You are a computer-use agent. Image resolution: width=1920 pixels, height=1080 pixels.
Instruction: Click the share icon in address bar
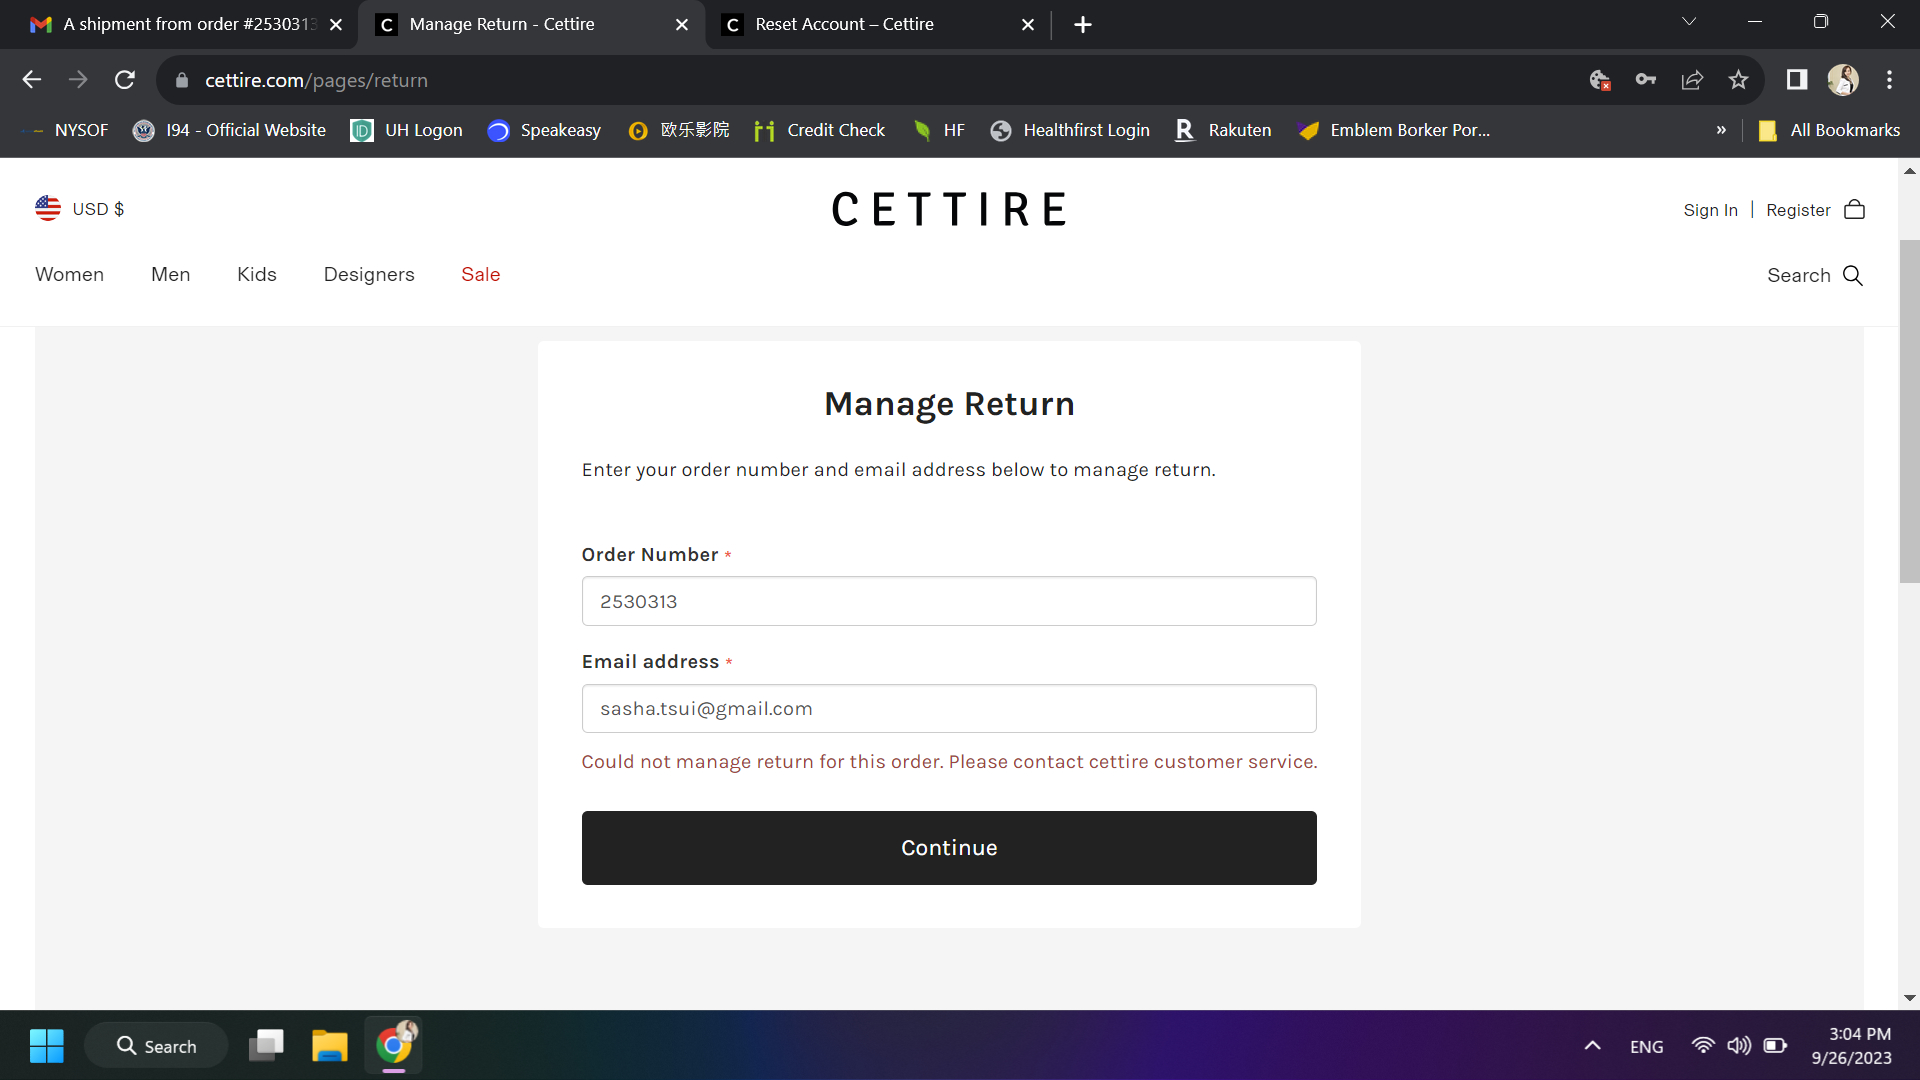point(1693,80)
